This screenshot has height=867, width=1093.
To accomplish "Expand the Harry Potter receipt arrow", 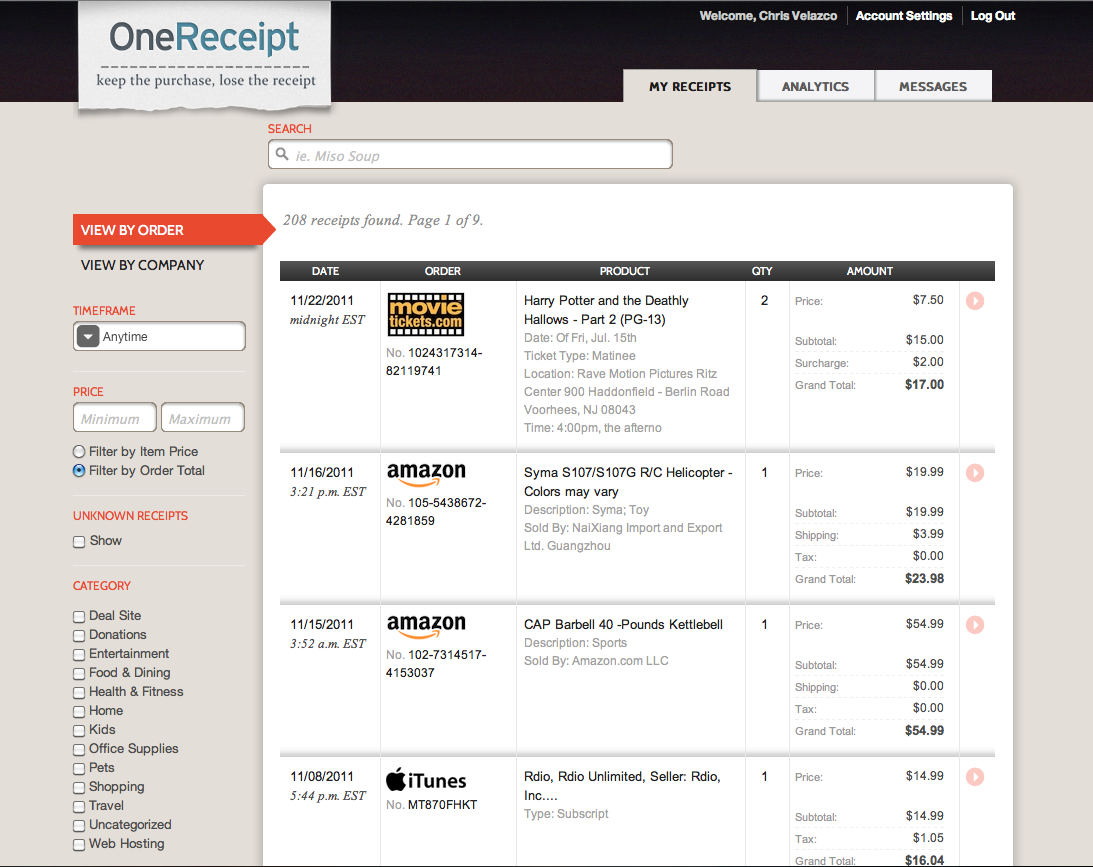I will pyautogui.click(x=974, y=301).
